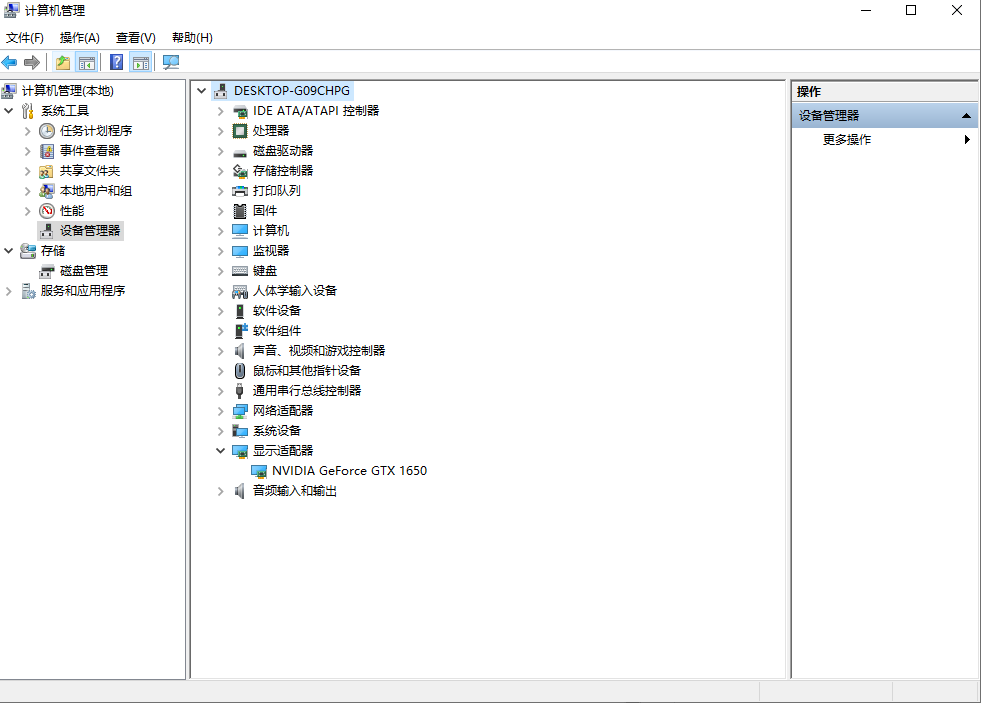The image size is (981, 703).
Task: Toggle the Show/Hide Action Pane icon
Action: pos(141,63)
